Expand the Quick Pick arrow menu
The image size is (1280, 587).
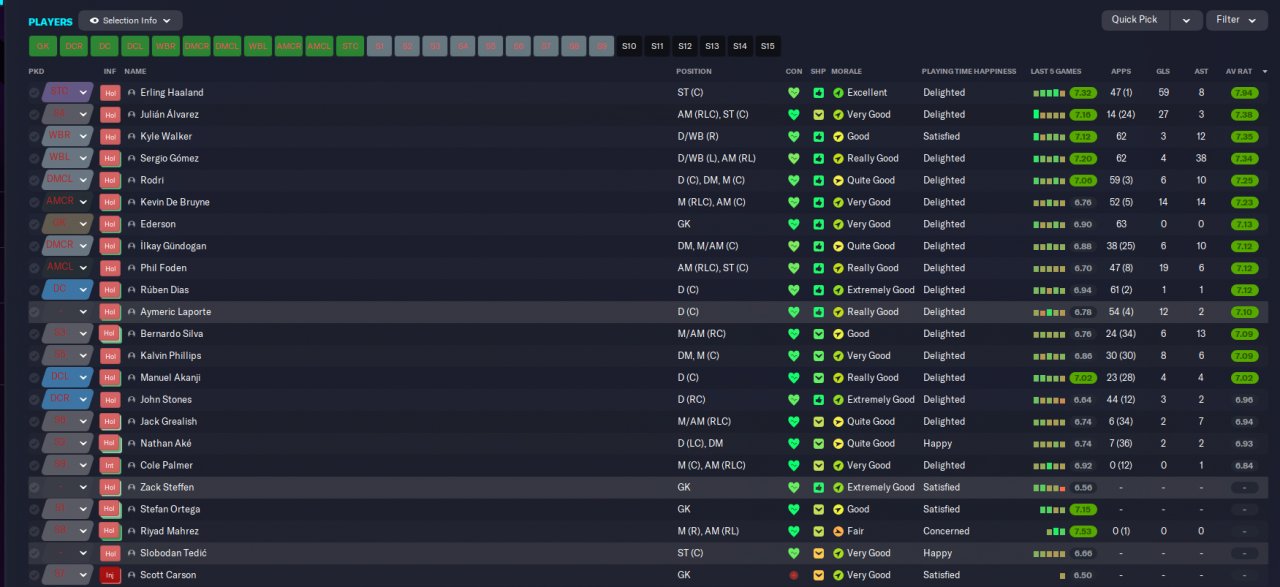pyautogui.click(x=1186, y=20)
